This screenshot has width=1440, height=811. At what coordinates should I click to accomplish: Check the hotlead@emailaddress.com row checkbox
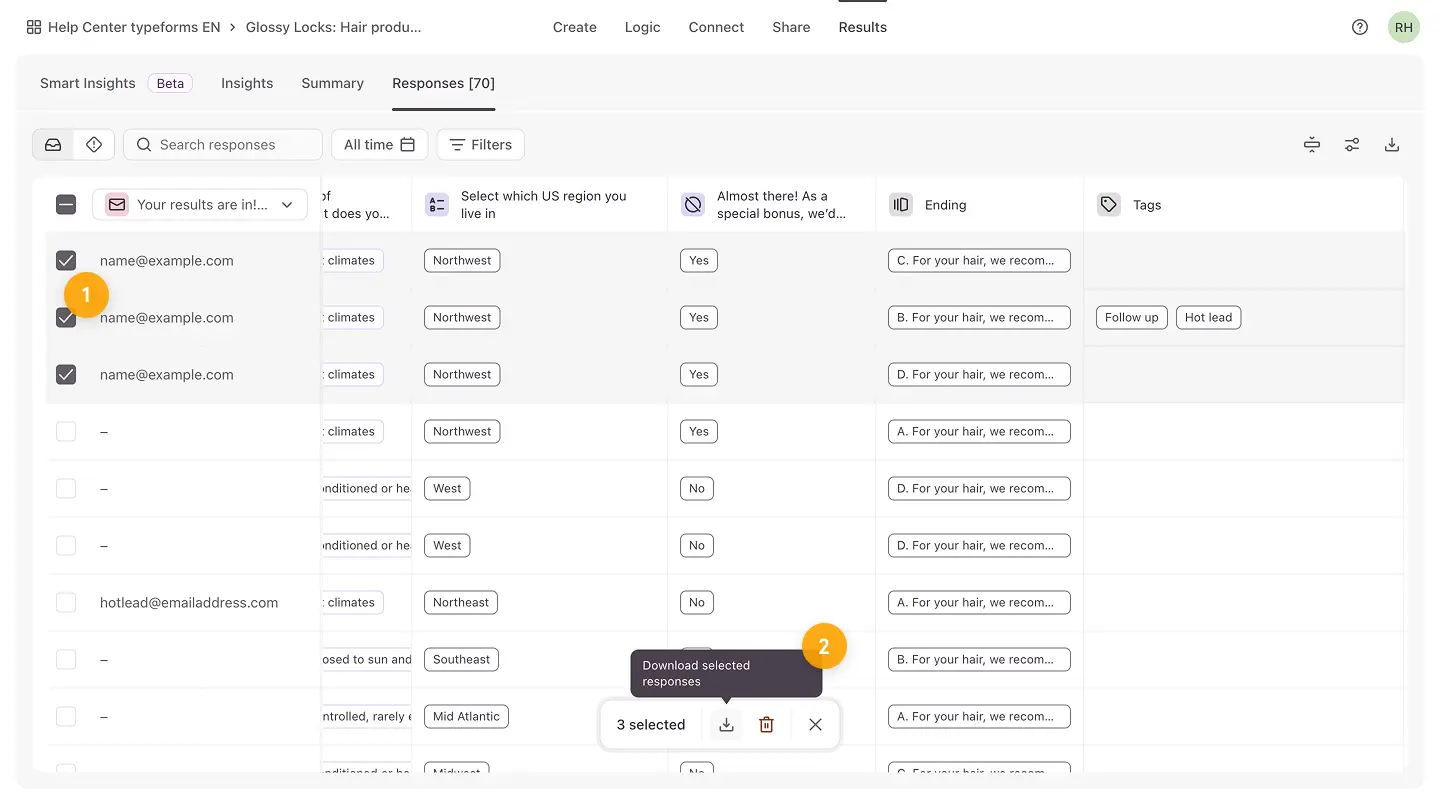pos(66,603)
